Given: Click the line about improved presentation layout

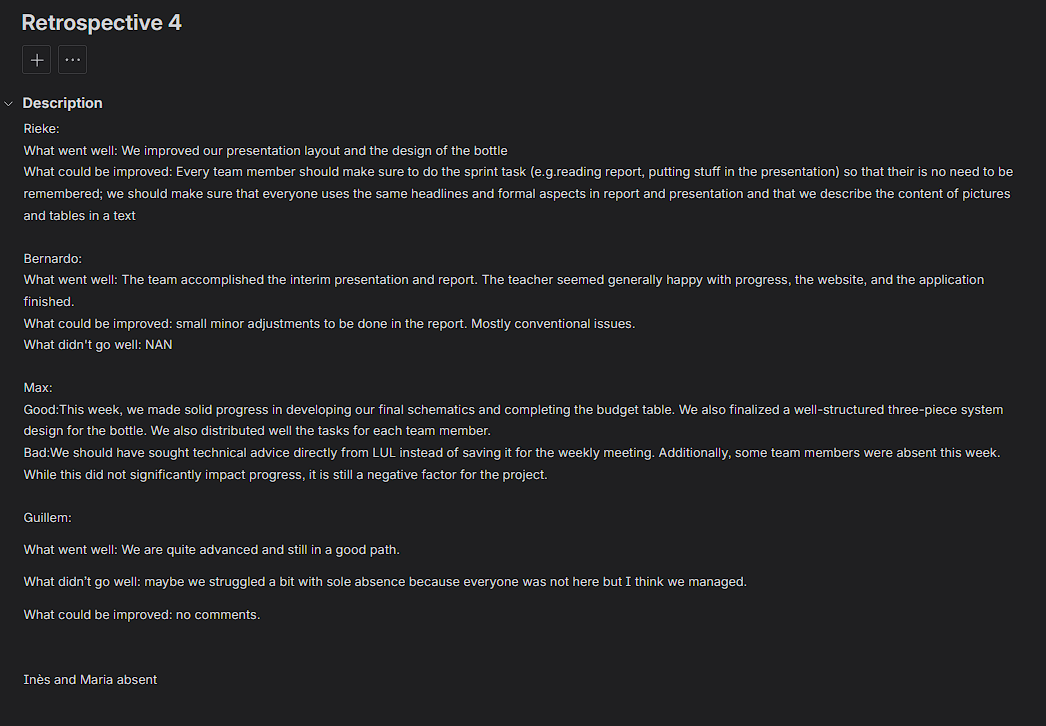Looking at the screenshot, I should pos(265,151).
